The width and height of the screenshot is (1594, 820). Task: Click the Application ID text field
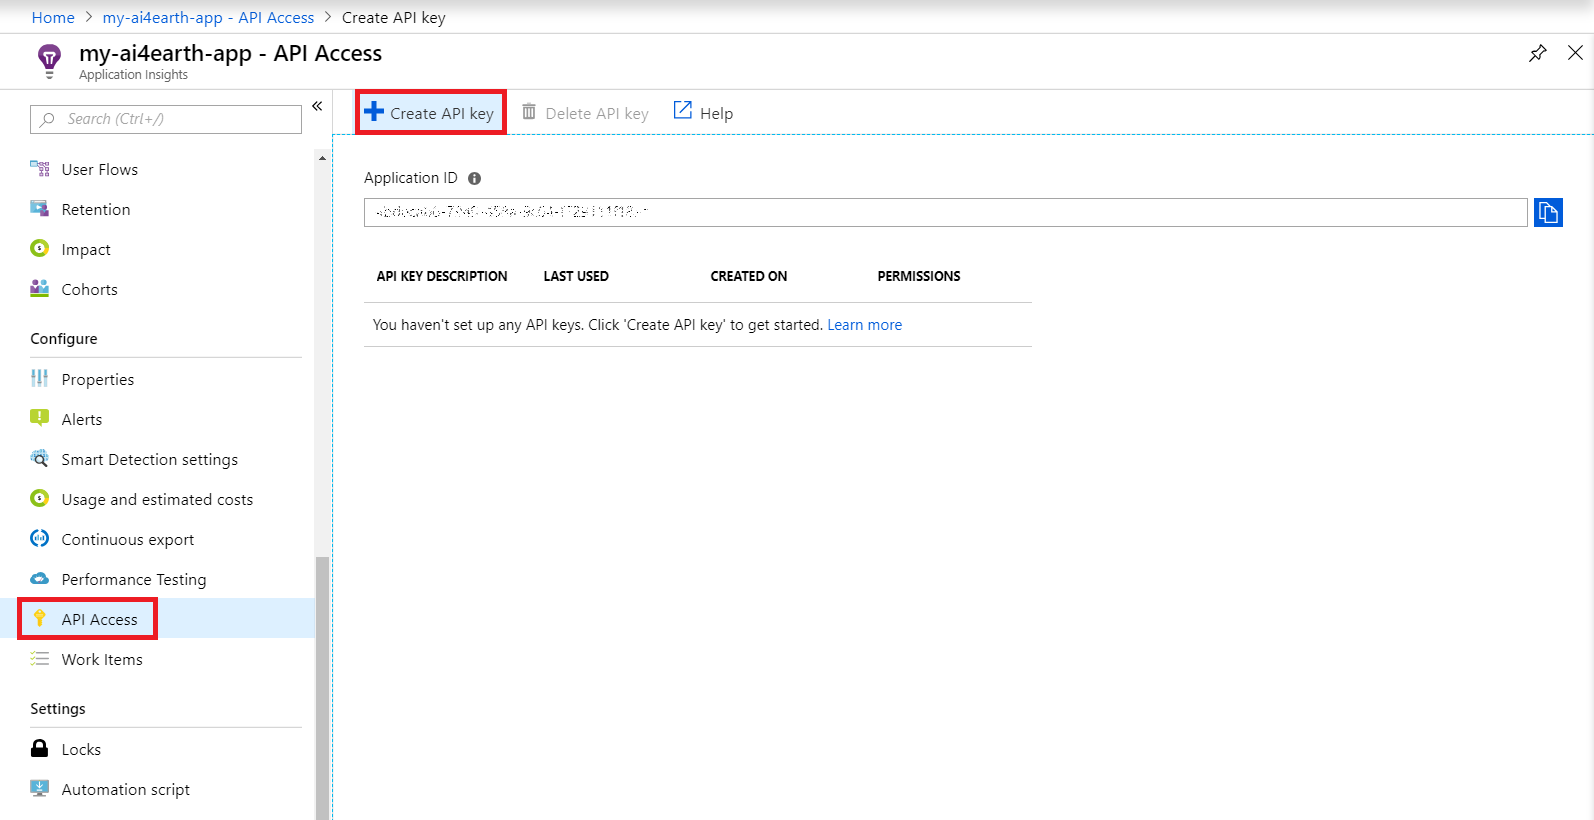[x=946, y=212]
